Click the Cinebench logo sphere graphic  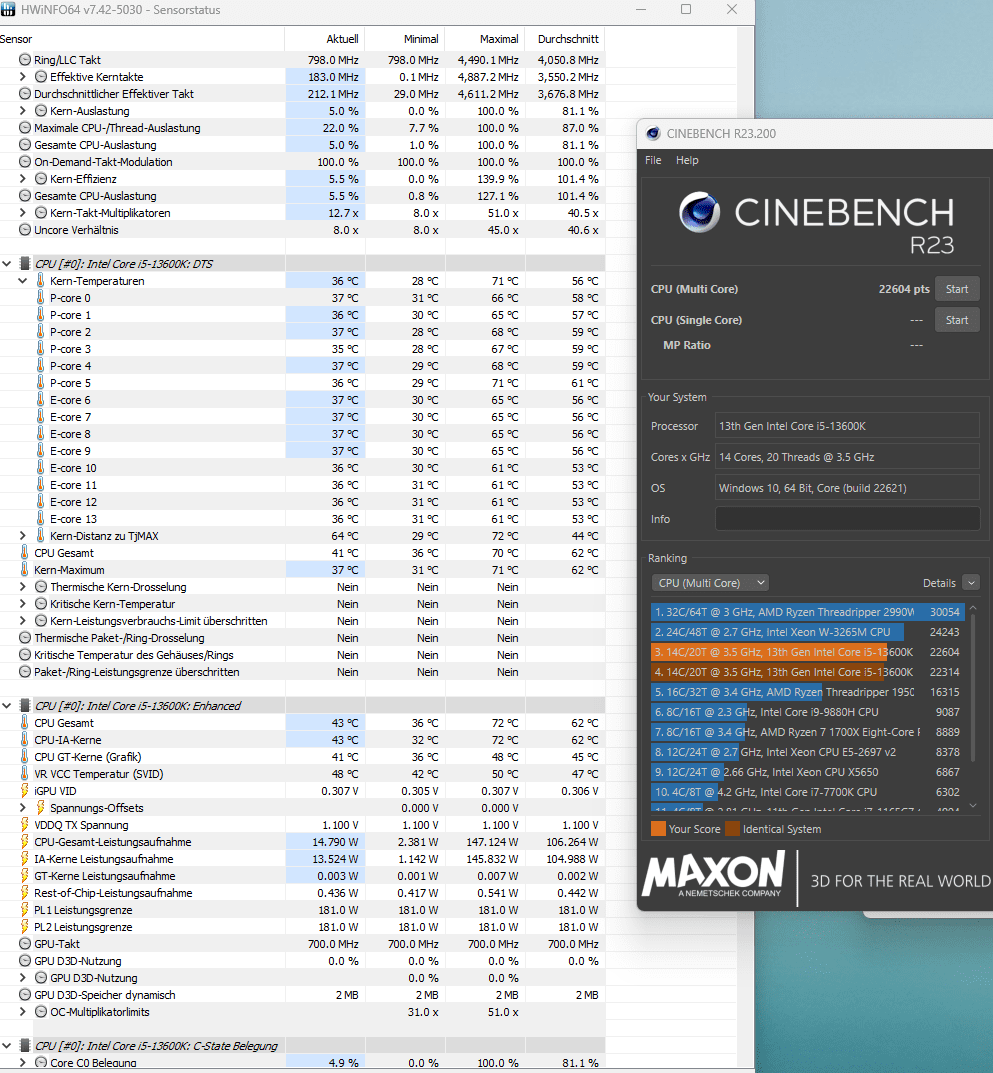tap(699, 212)
